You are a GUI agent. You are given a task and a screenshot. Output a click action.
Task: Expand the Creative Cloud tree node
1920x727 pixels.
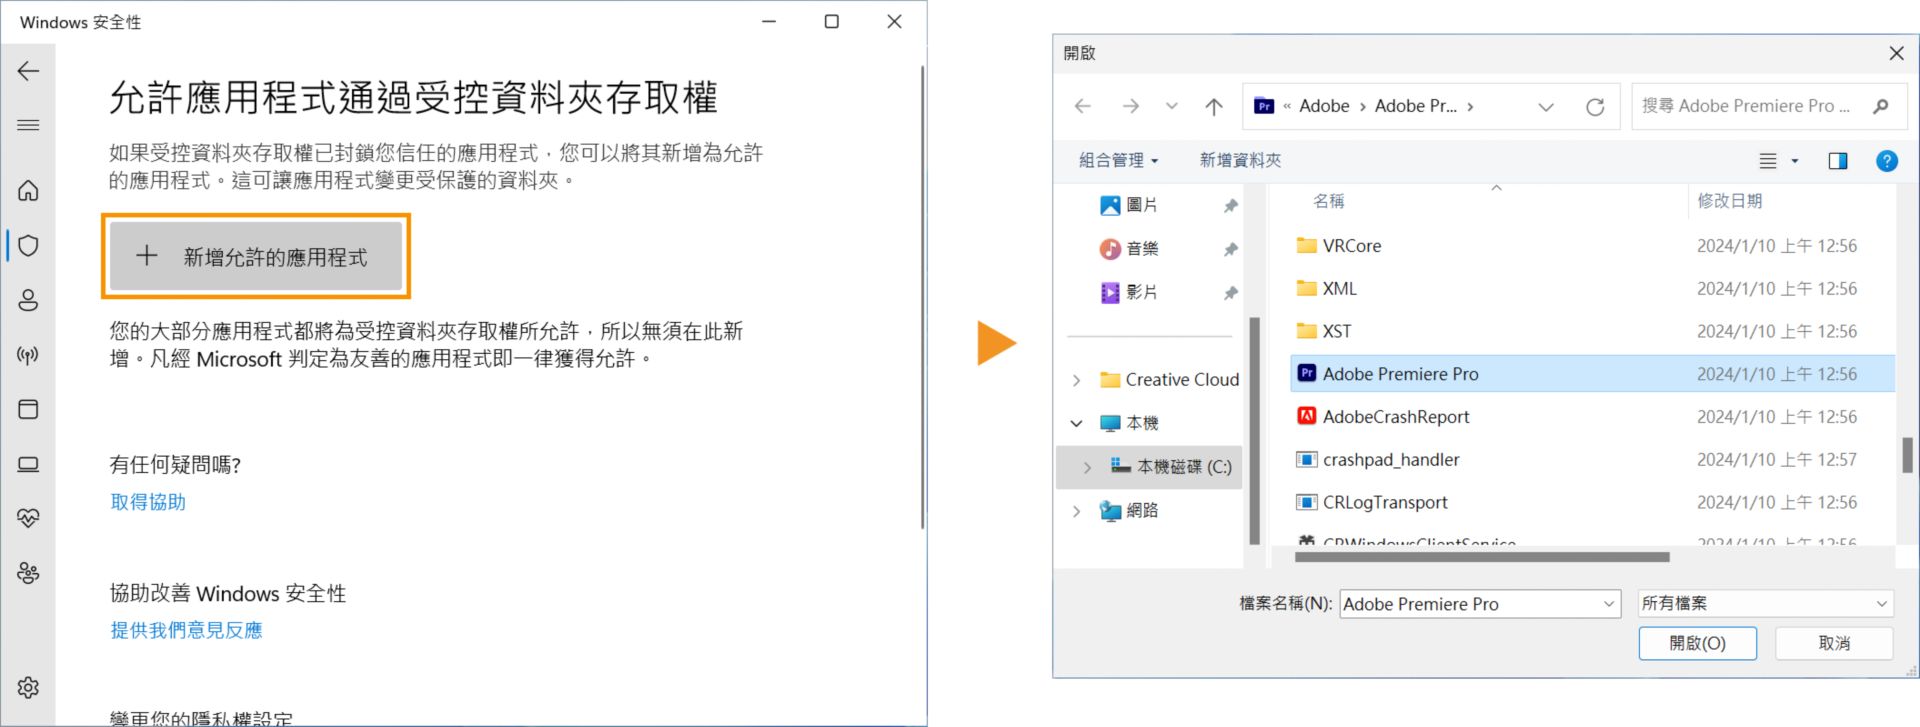(x=1076, y=380)
